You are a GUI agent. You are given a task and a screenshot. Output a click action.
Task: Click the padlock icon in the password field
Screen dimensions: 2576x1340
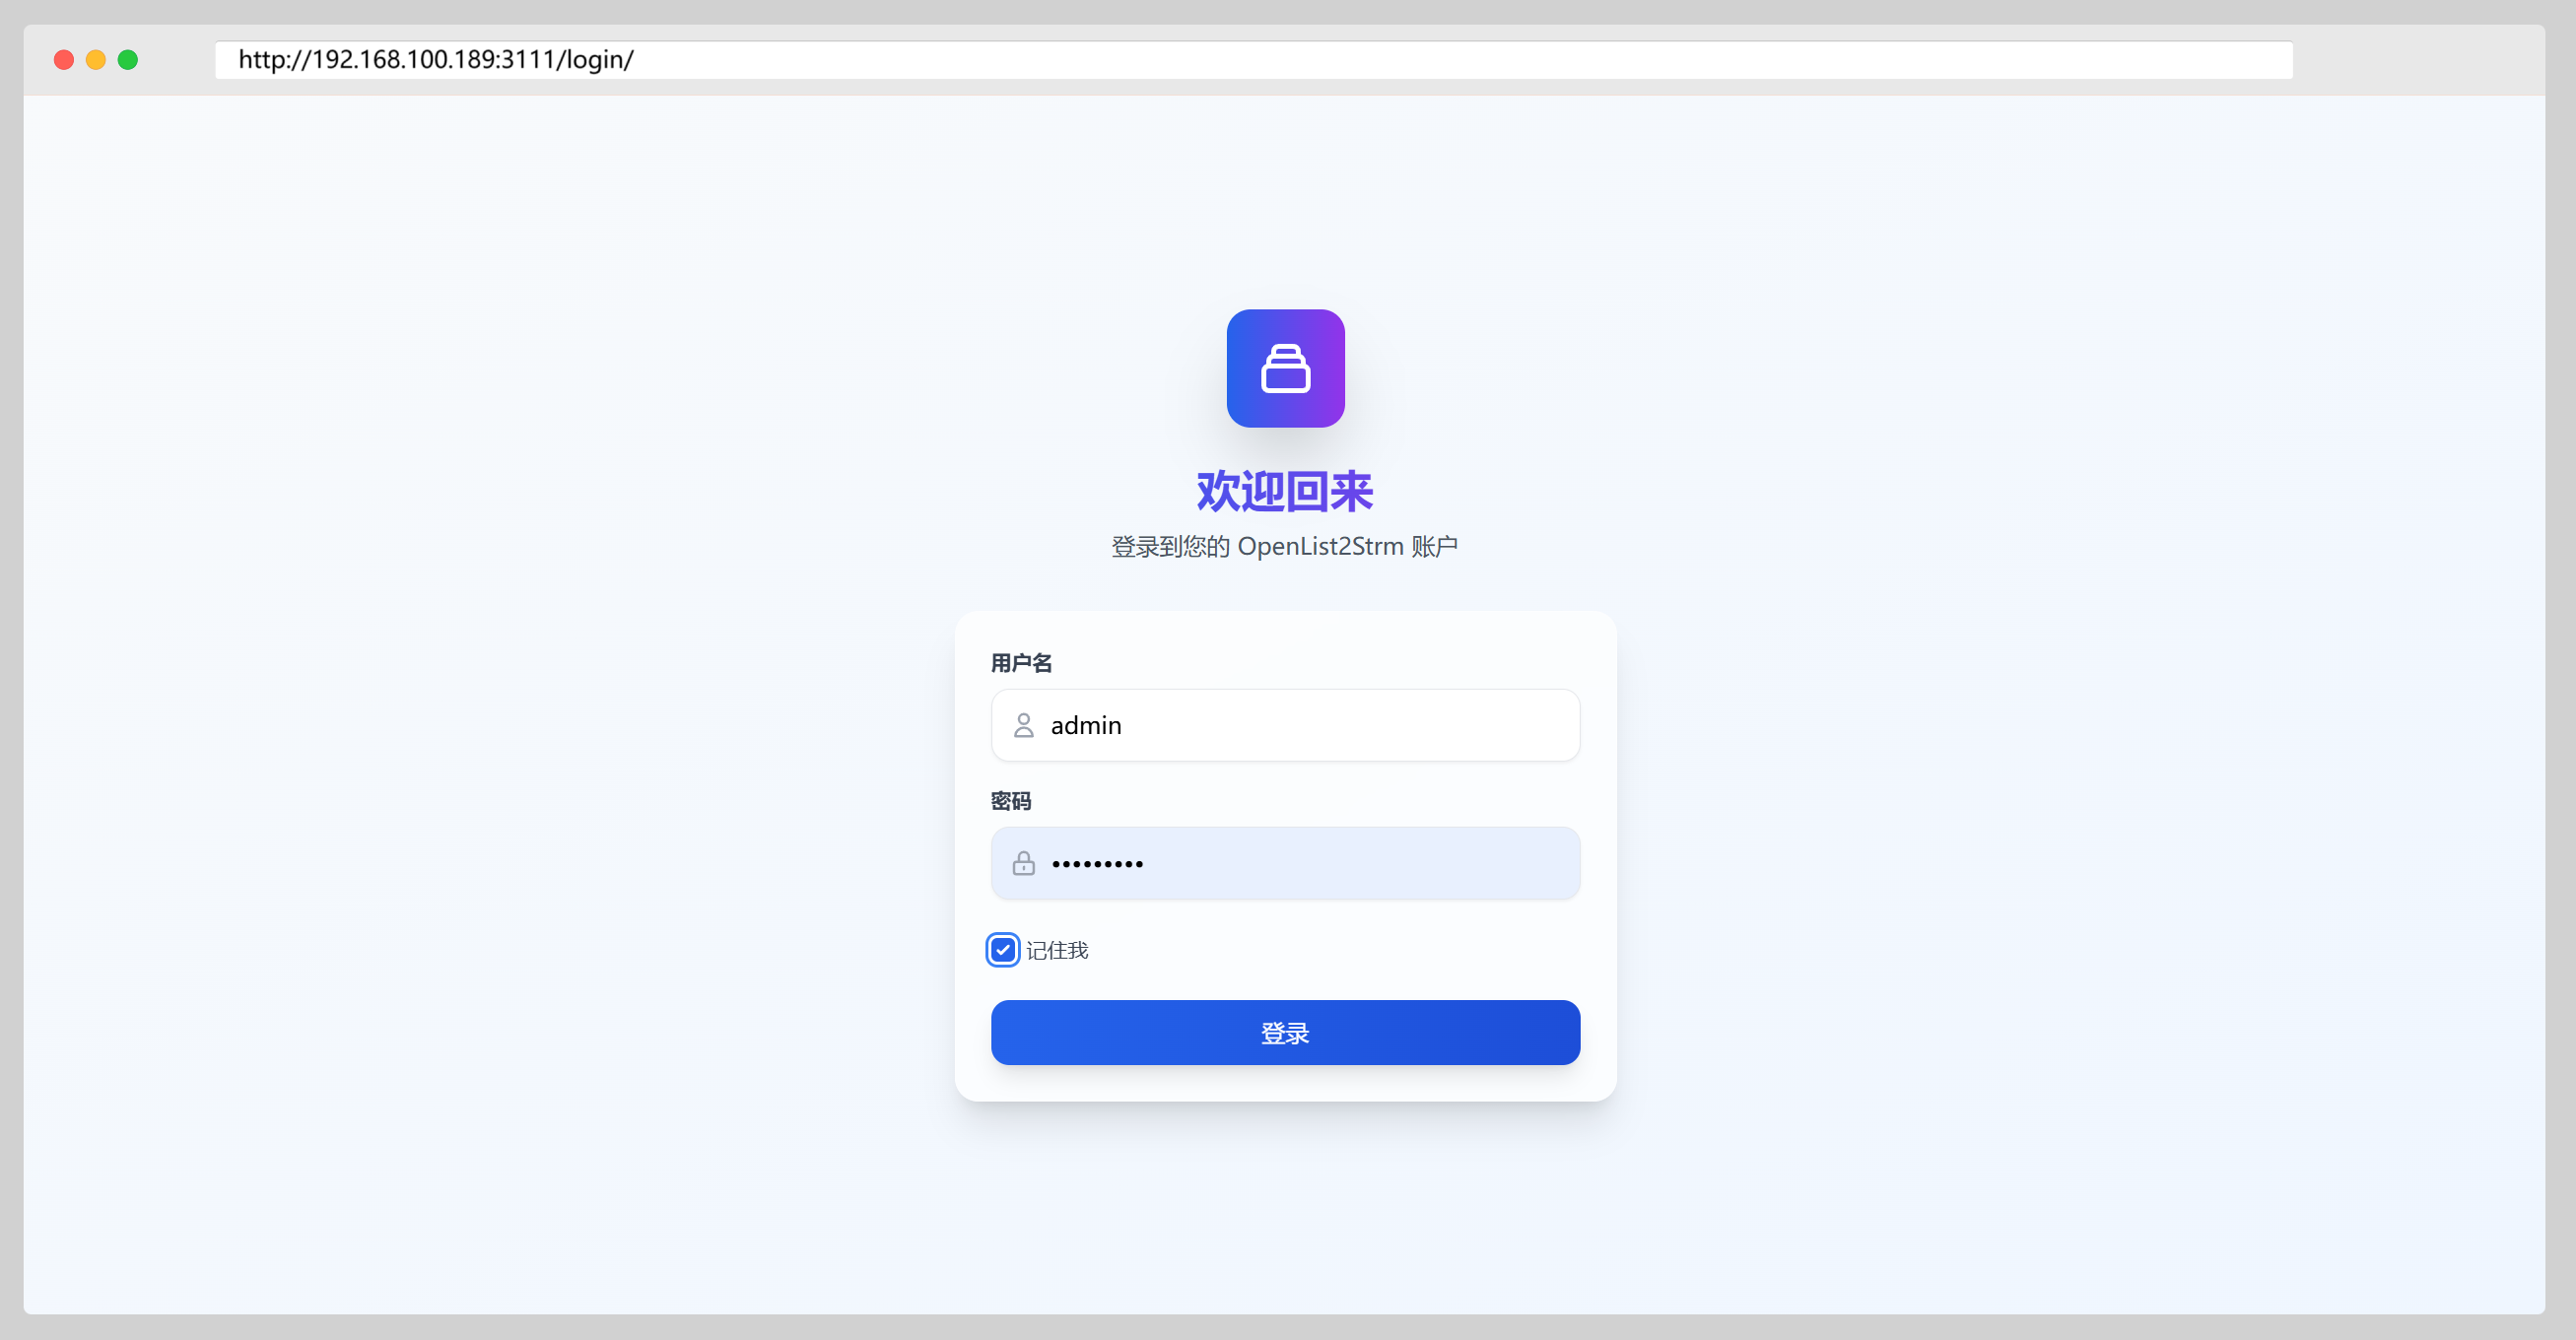tap(1023, 863)
